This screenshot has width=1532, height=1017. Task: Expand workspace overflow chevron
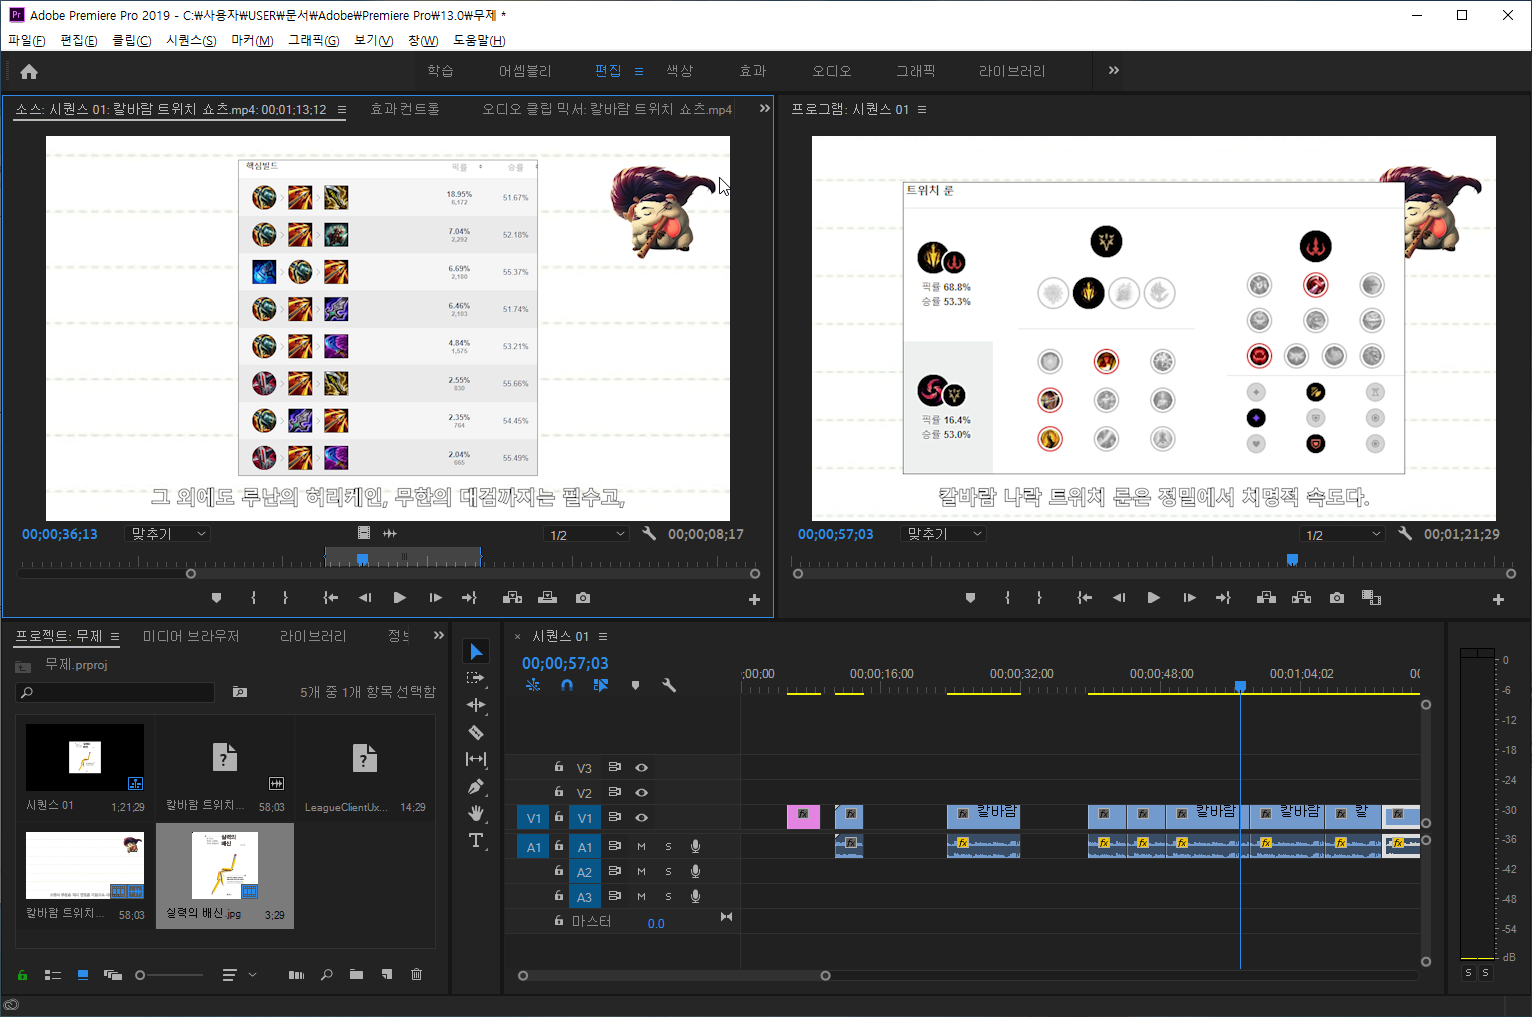pyautogui.click(x=1114, y=70)
